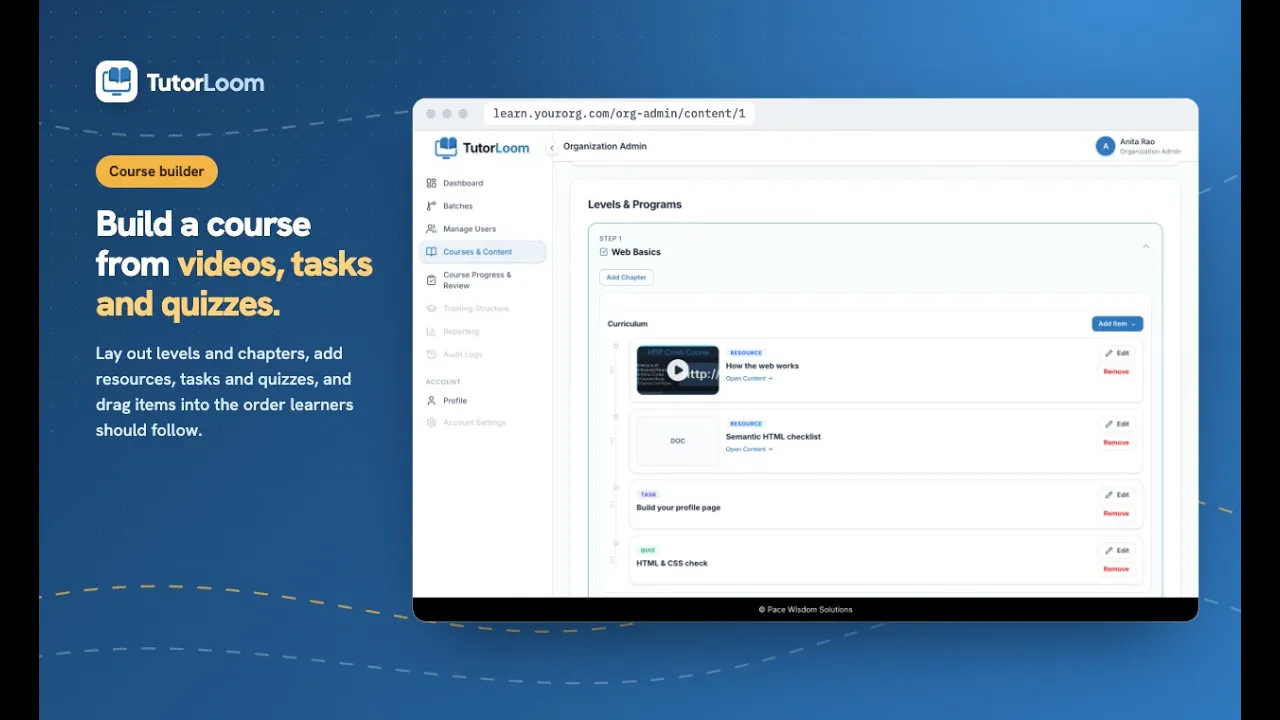Edit the HTML & CSS check quiz
Image resolution: width=1280 pixels, height=720 pixels.
(x=1117, y=551)
